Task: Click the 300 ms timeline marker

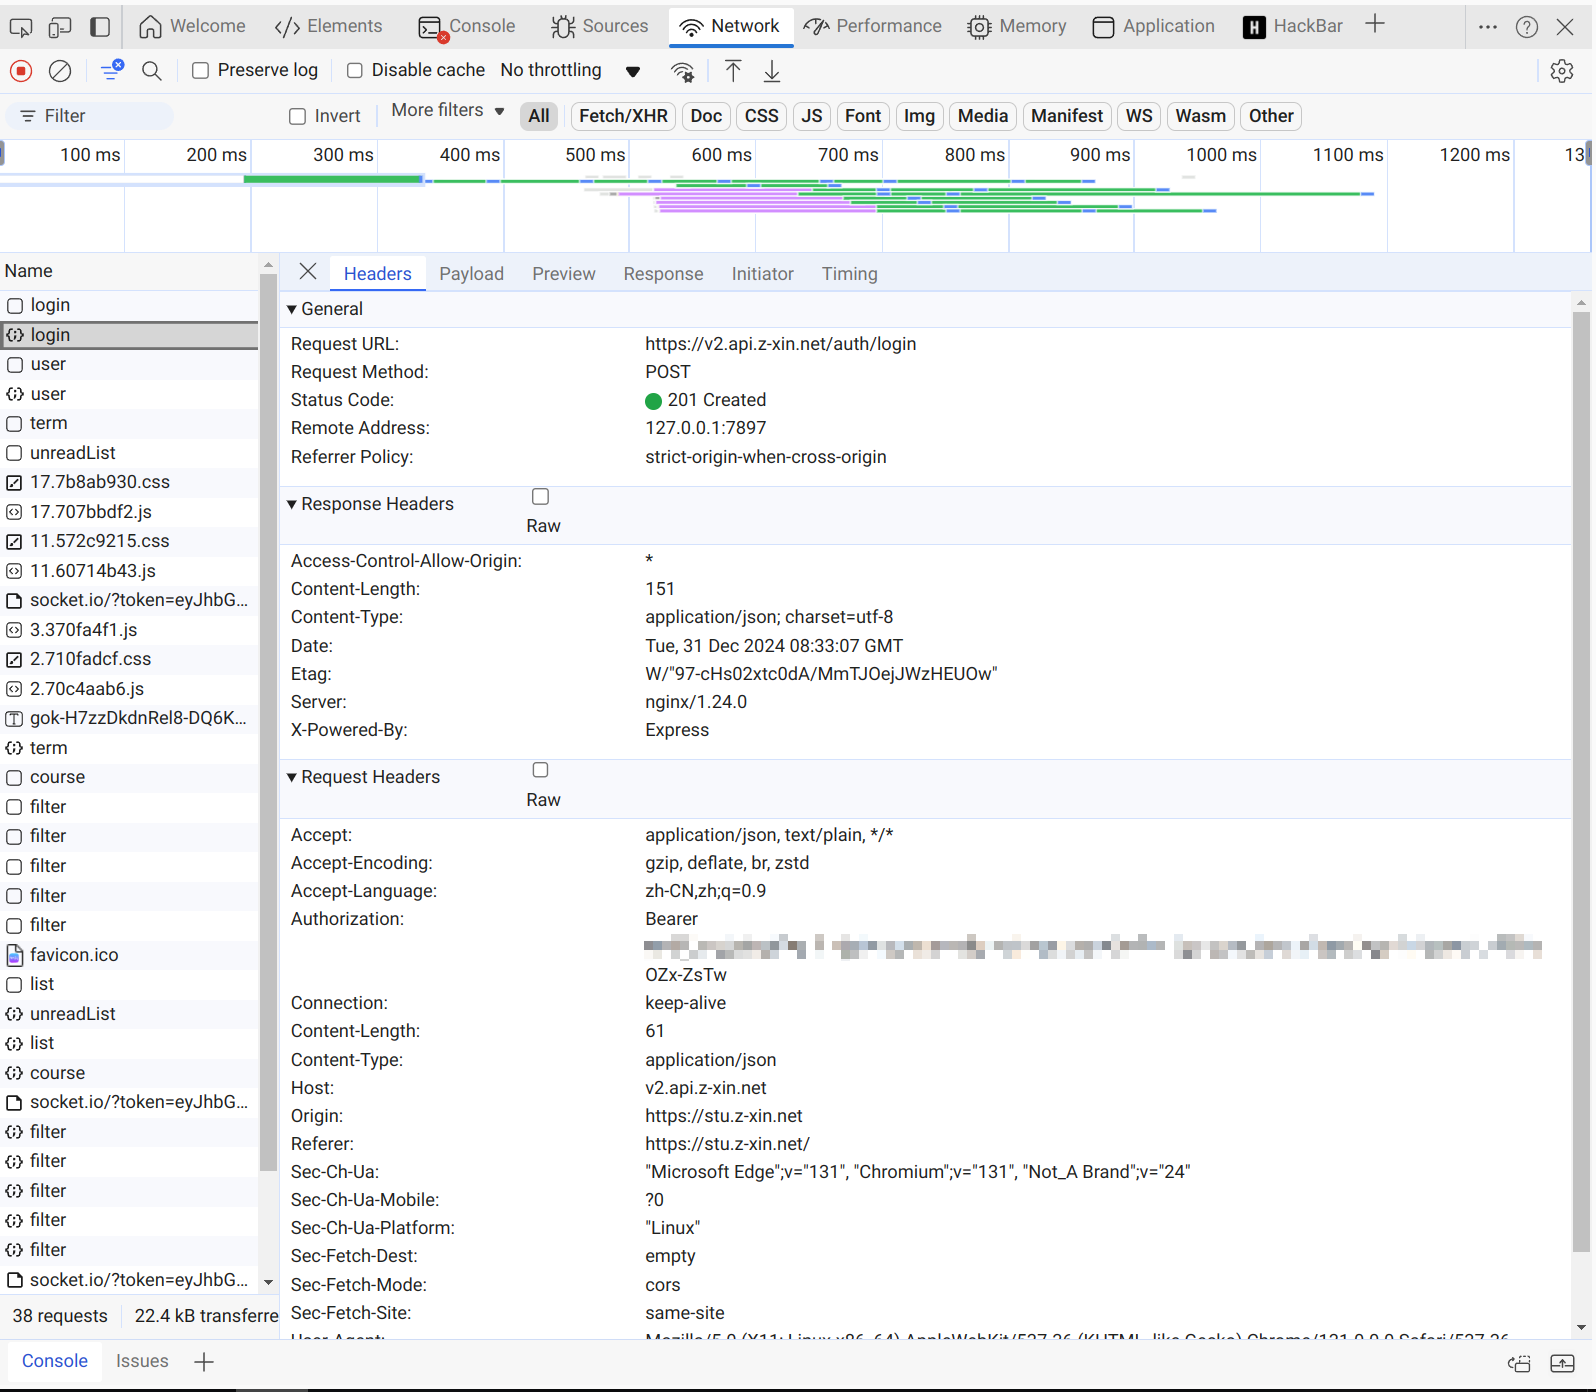Action: pyautogui.click(x=343, y=155)
